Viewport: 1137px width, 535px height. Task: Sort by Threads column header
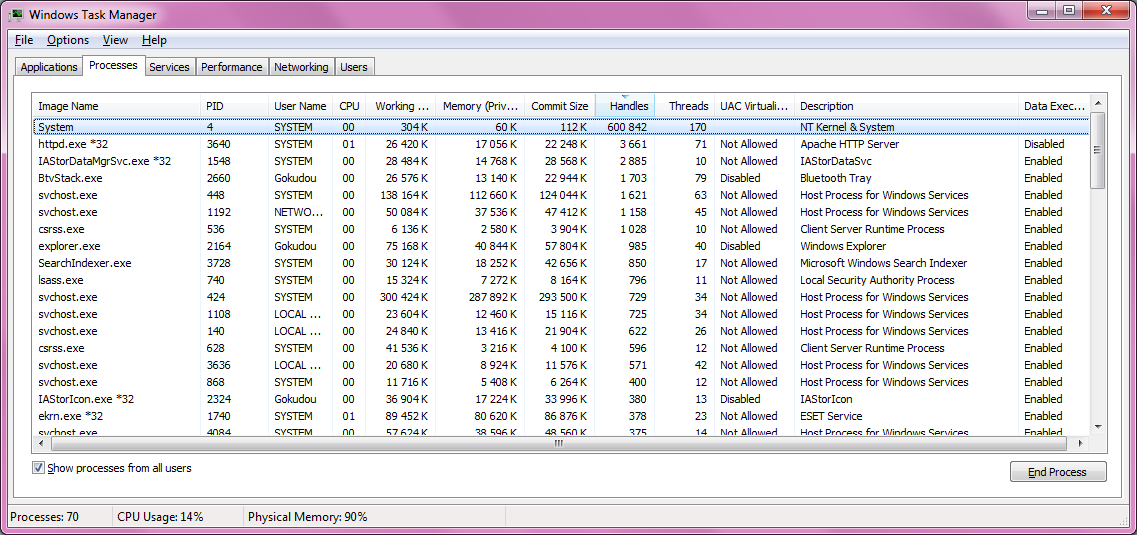click(685, 106)
